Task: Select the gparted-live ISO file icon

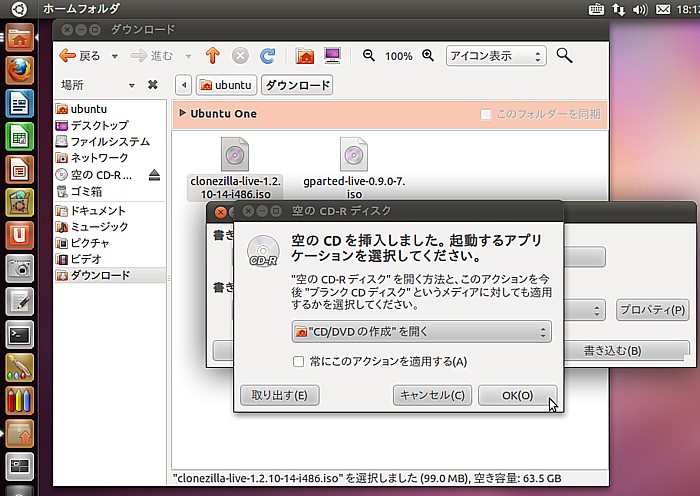Action: tap(354, 154)
